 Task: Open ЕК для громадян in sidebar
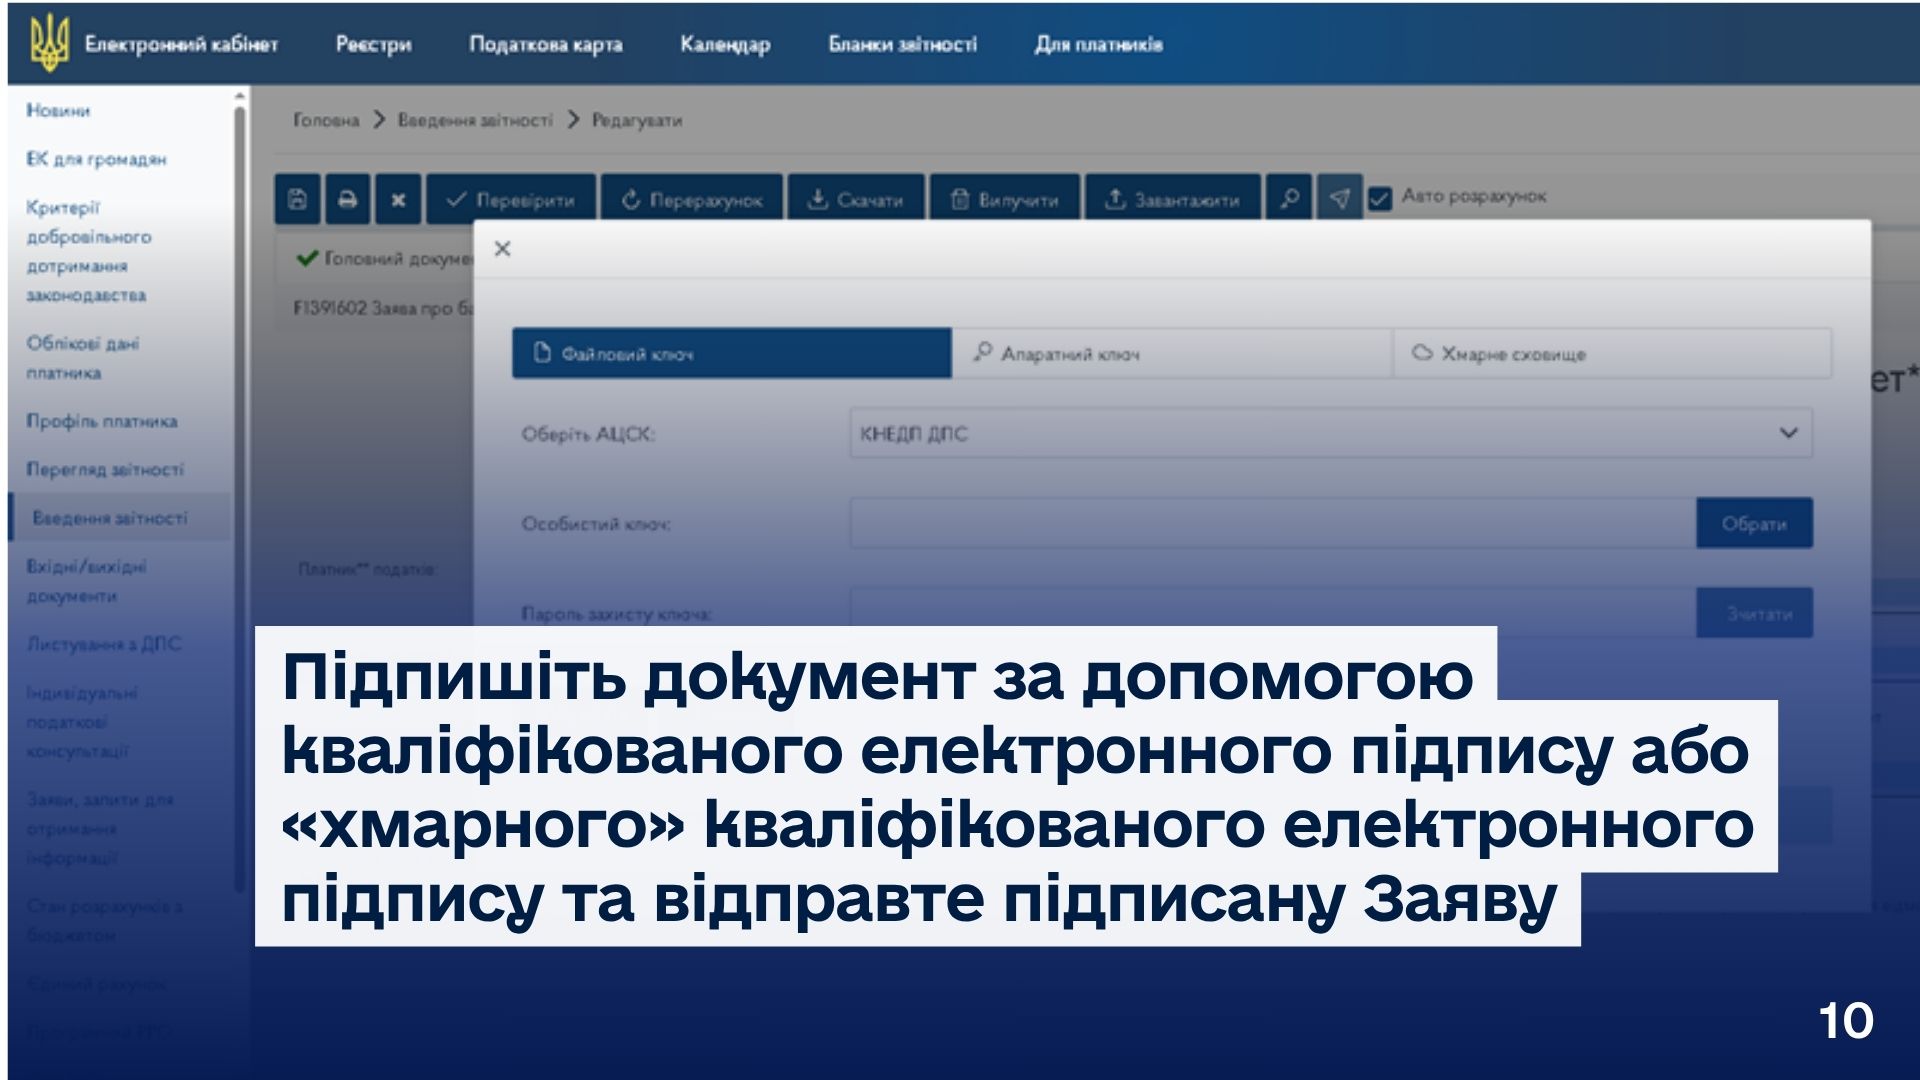click(x=96, y=159)
